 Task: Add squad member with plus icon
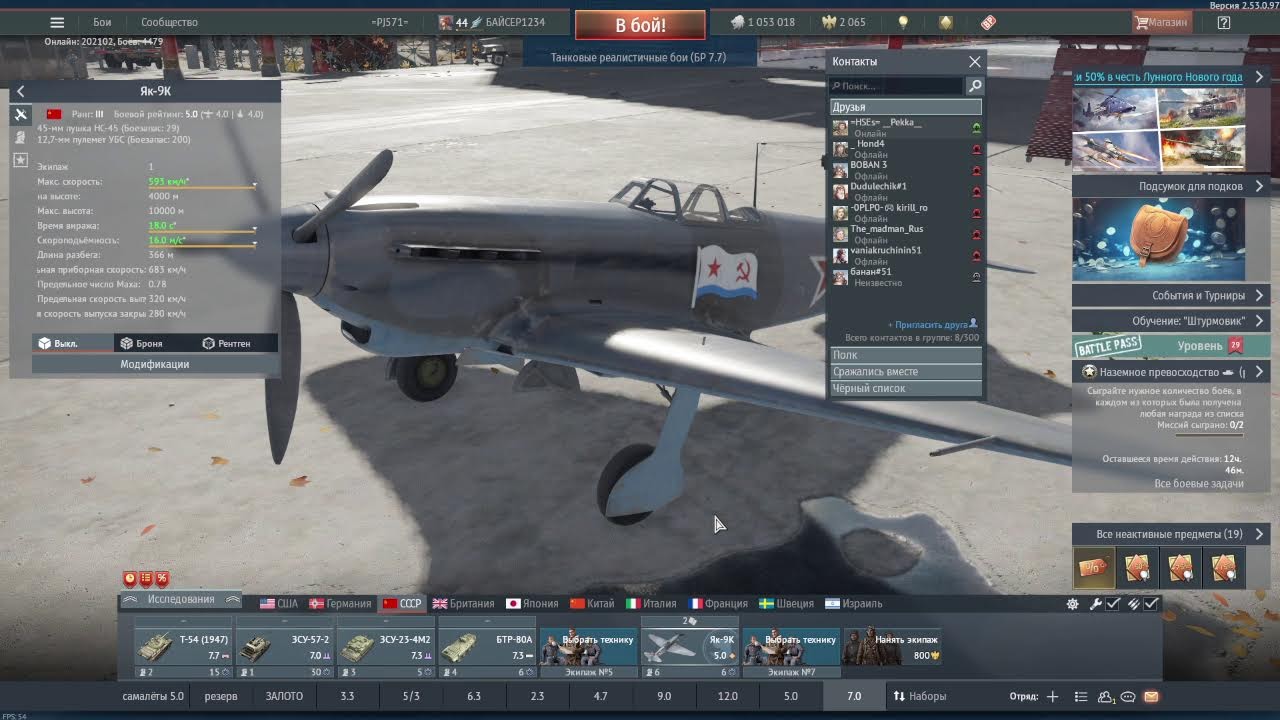tap(1052, 696)
